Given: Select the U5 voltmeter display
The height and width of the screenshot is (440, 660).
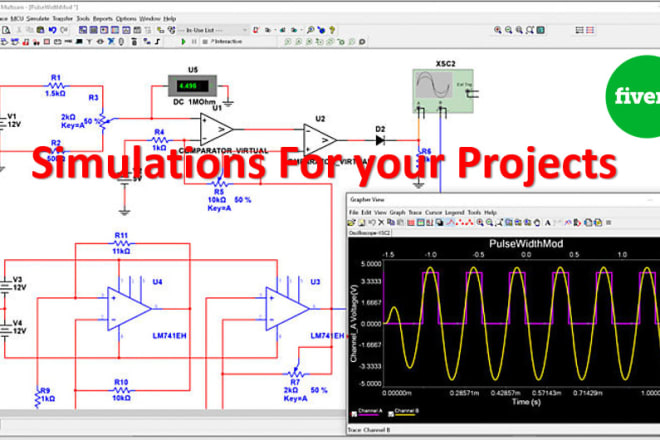Looking at the screenshot, I should (x=192, y=86).
